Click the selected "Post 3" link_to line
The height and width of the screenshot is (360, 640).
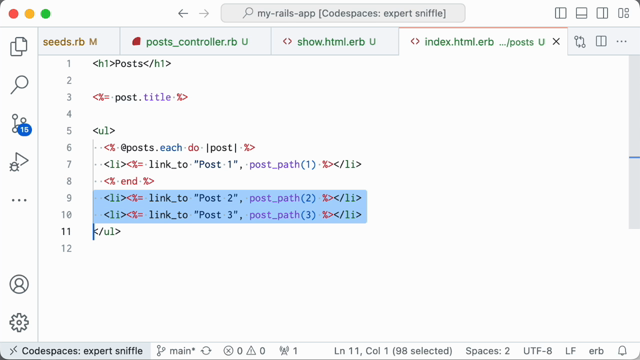click(233, 215)
